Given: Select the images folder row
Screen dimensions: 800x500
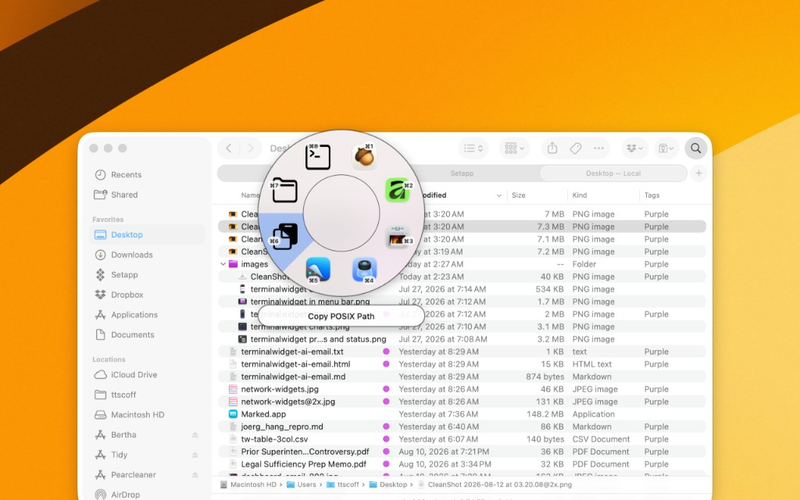Looking at the screenshot, I should [462, 264].
